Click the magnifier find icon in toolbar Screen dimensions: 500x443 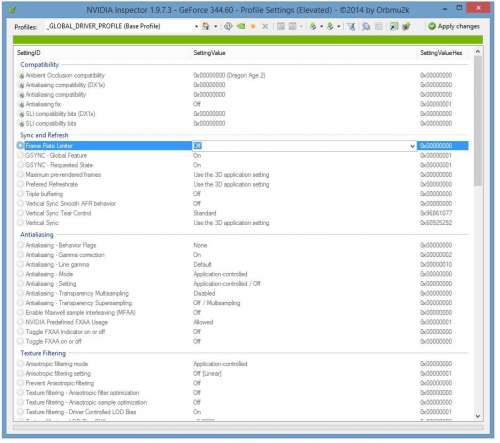tap(366, 26)
